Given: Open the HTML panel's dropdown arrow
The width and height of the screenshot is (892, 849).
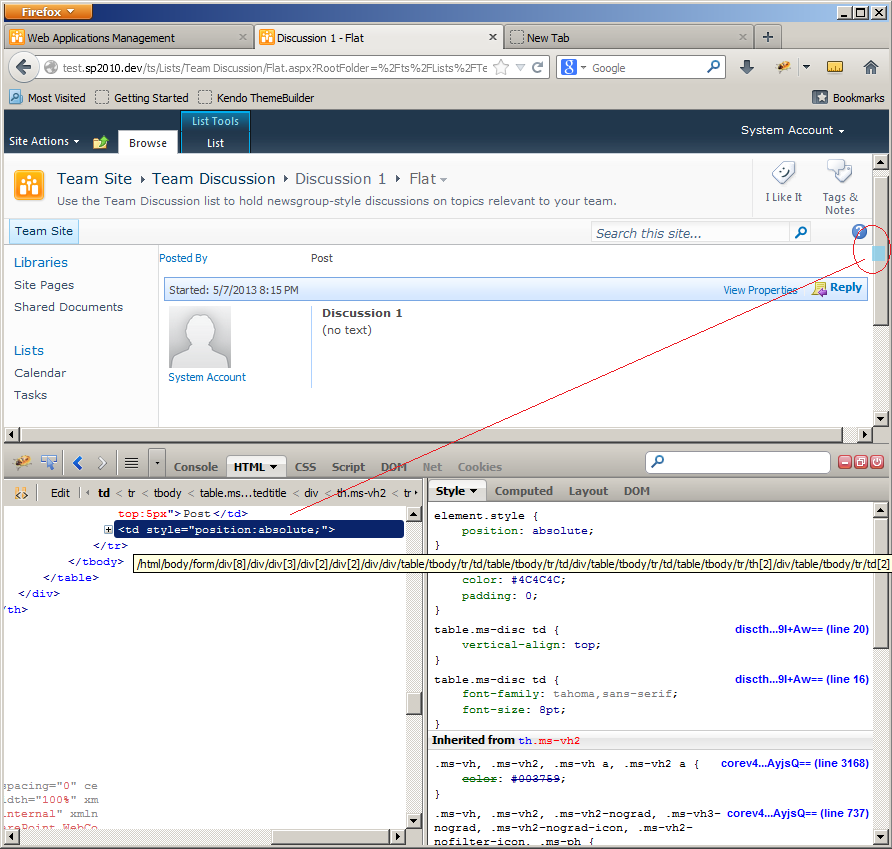Looking at the screenshot, I should [274, 466].
